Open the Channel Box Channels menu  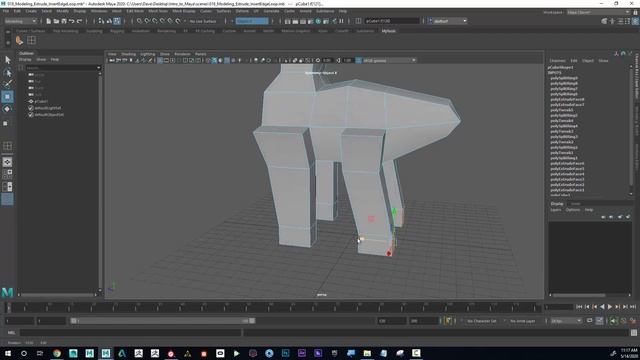tap(557, 60)
